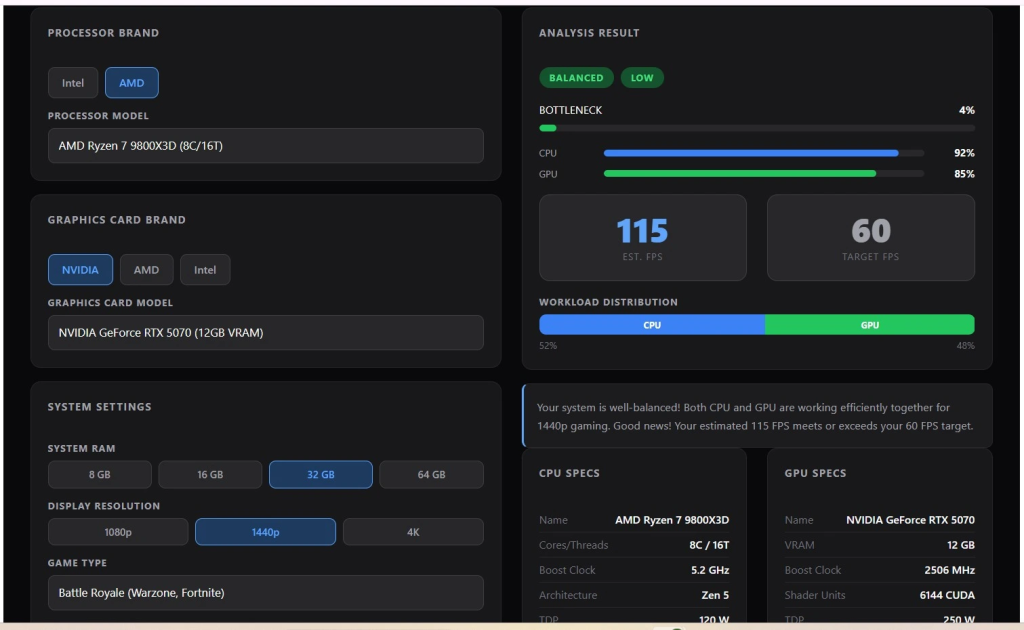Click the CPU workload distribution segment
Viewport: 1024px width, 630px height.
(x=652, y=324)
